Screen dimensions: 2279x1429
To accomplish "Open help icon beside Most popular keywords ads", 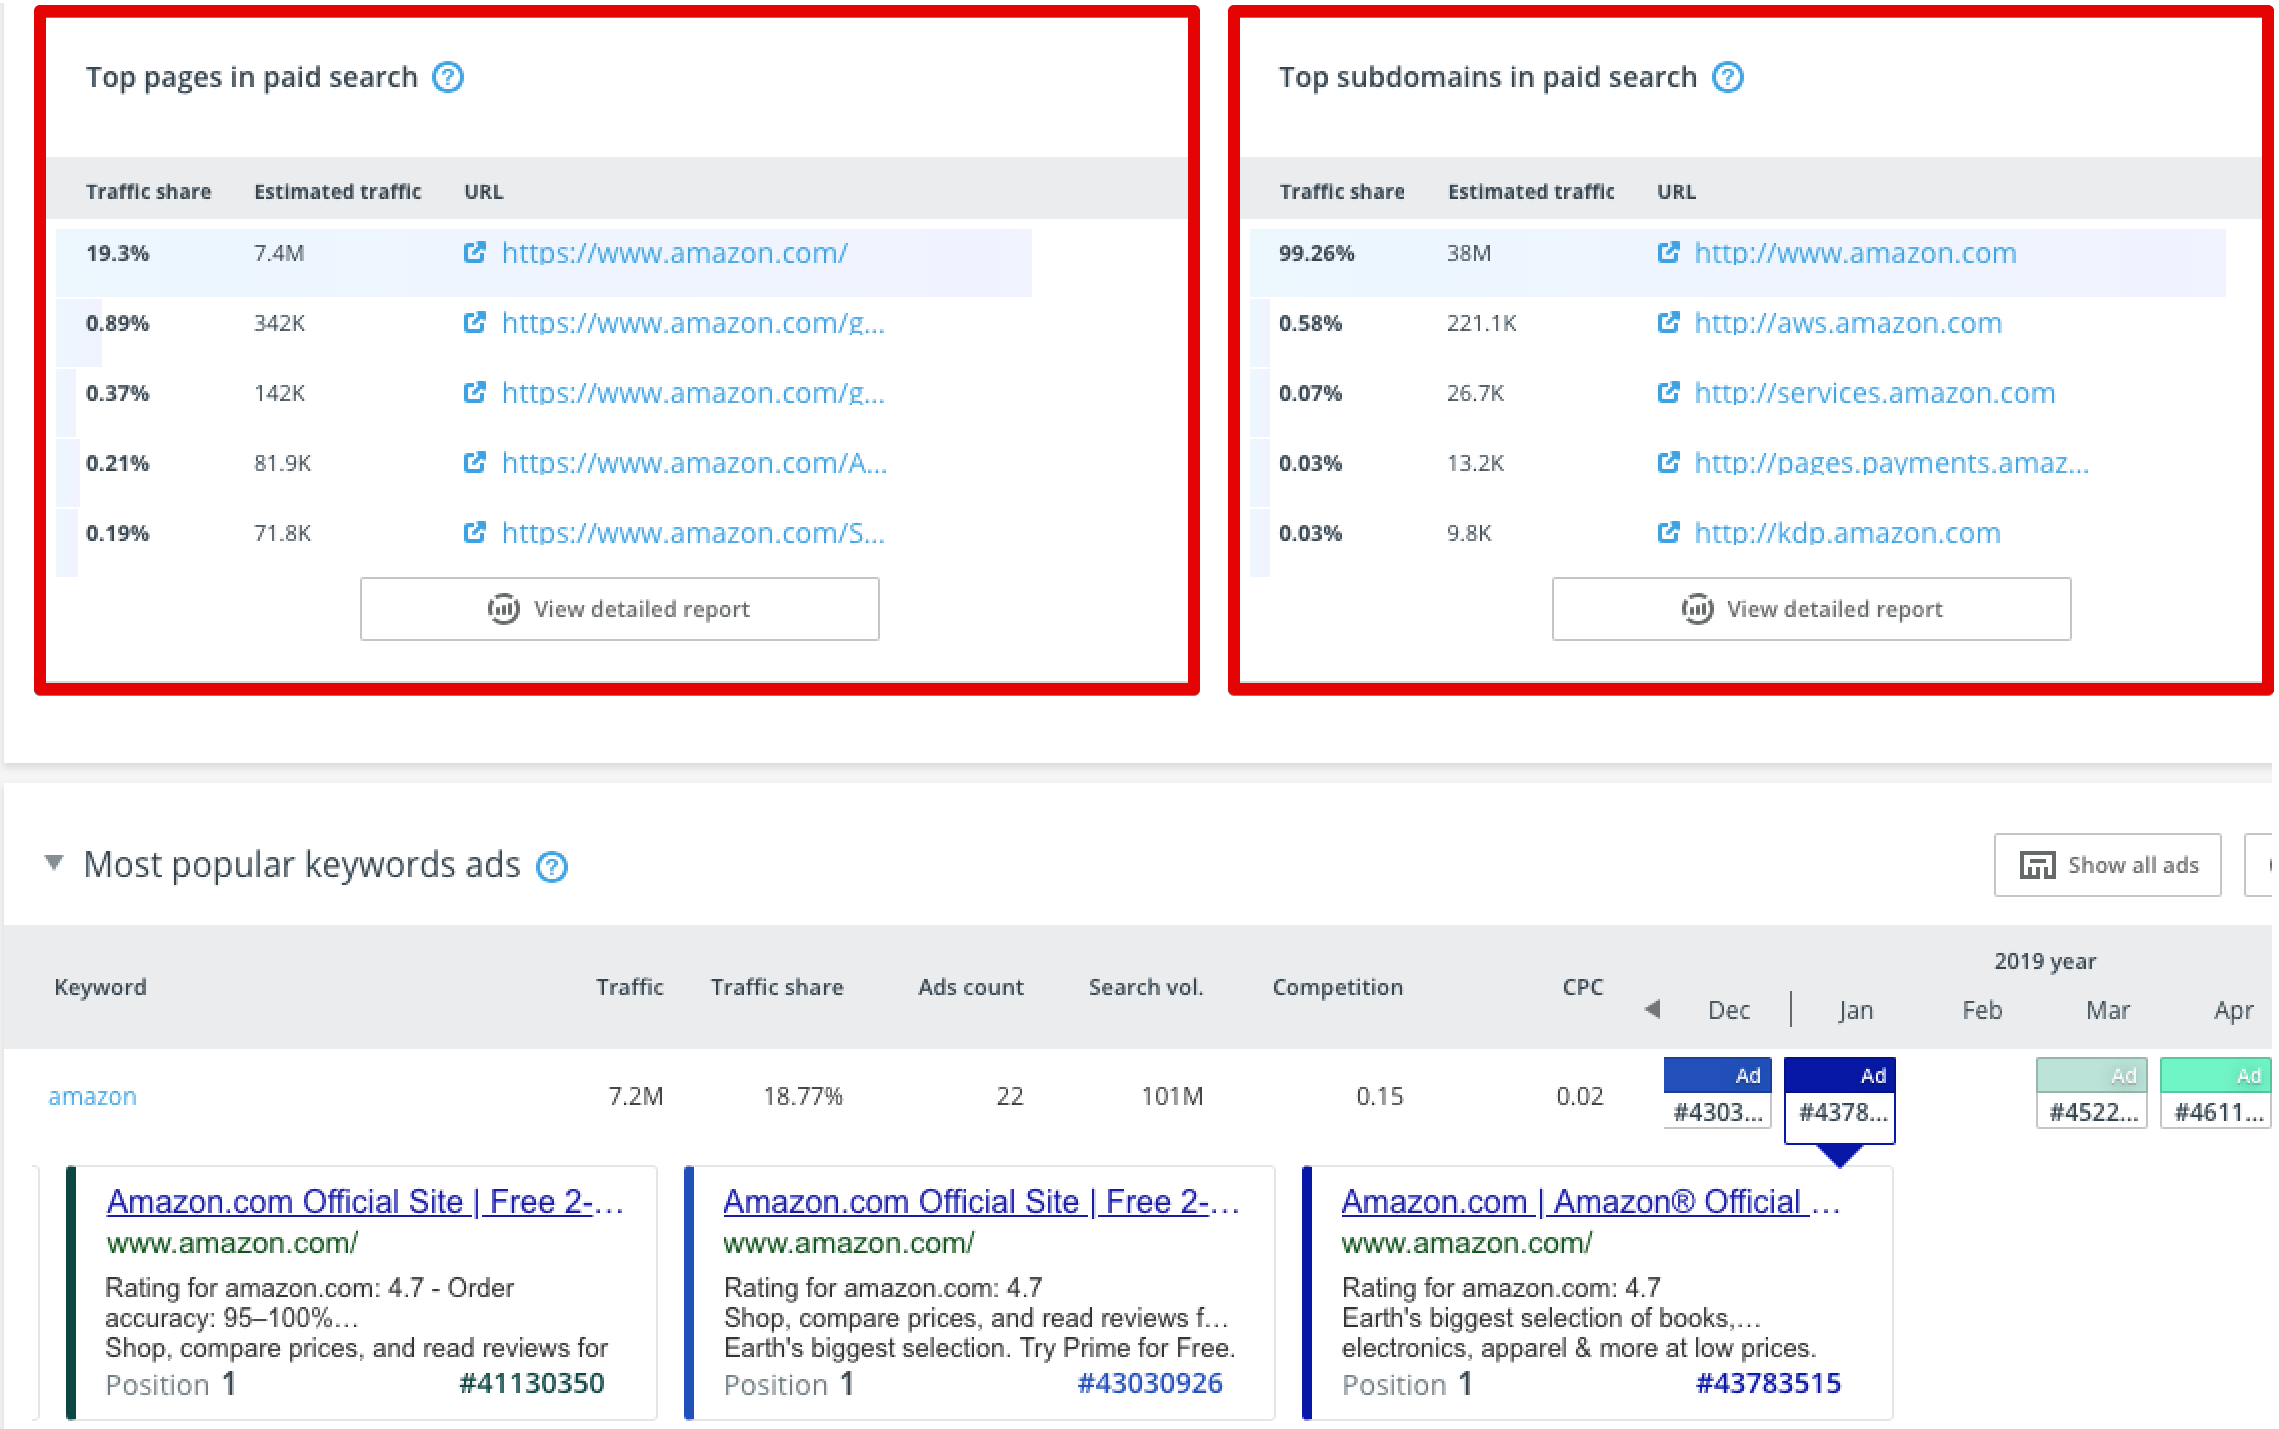I will 552,866.
